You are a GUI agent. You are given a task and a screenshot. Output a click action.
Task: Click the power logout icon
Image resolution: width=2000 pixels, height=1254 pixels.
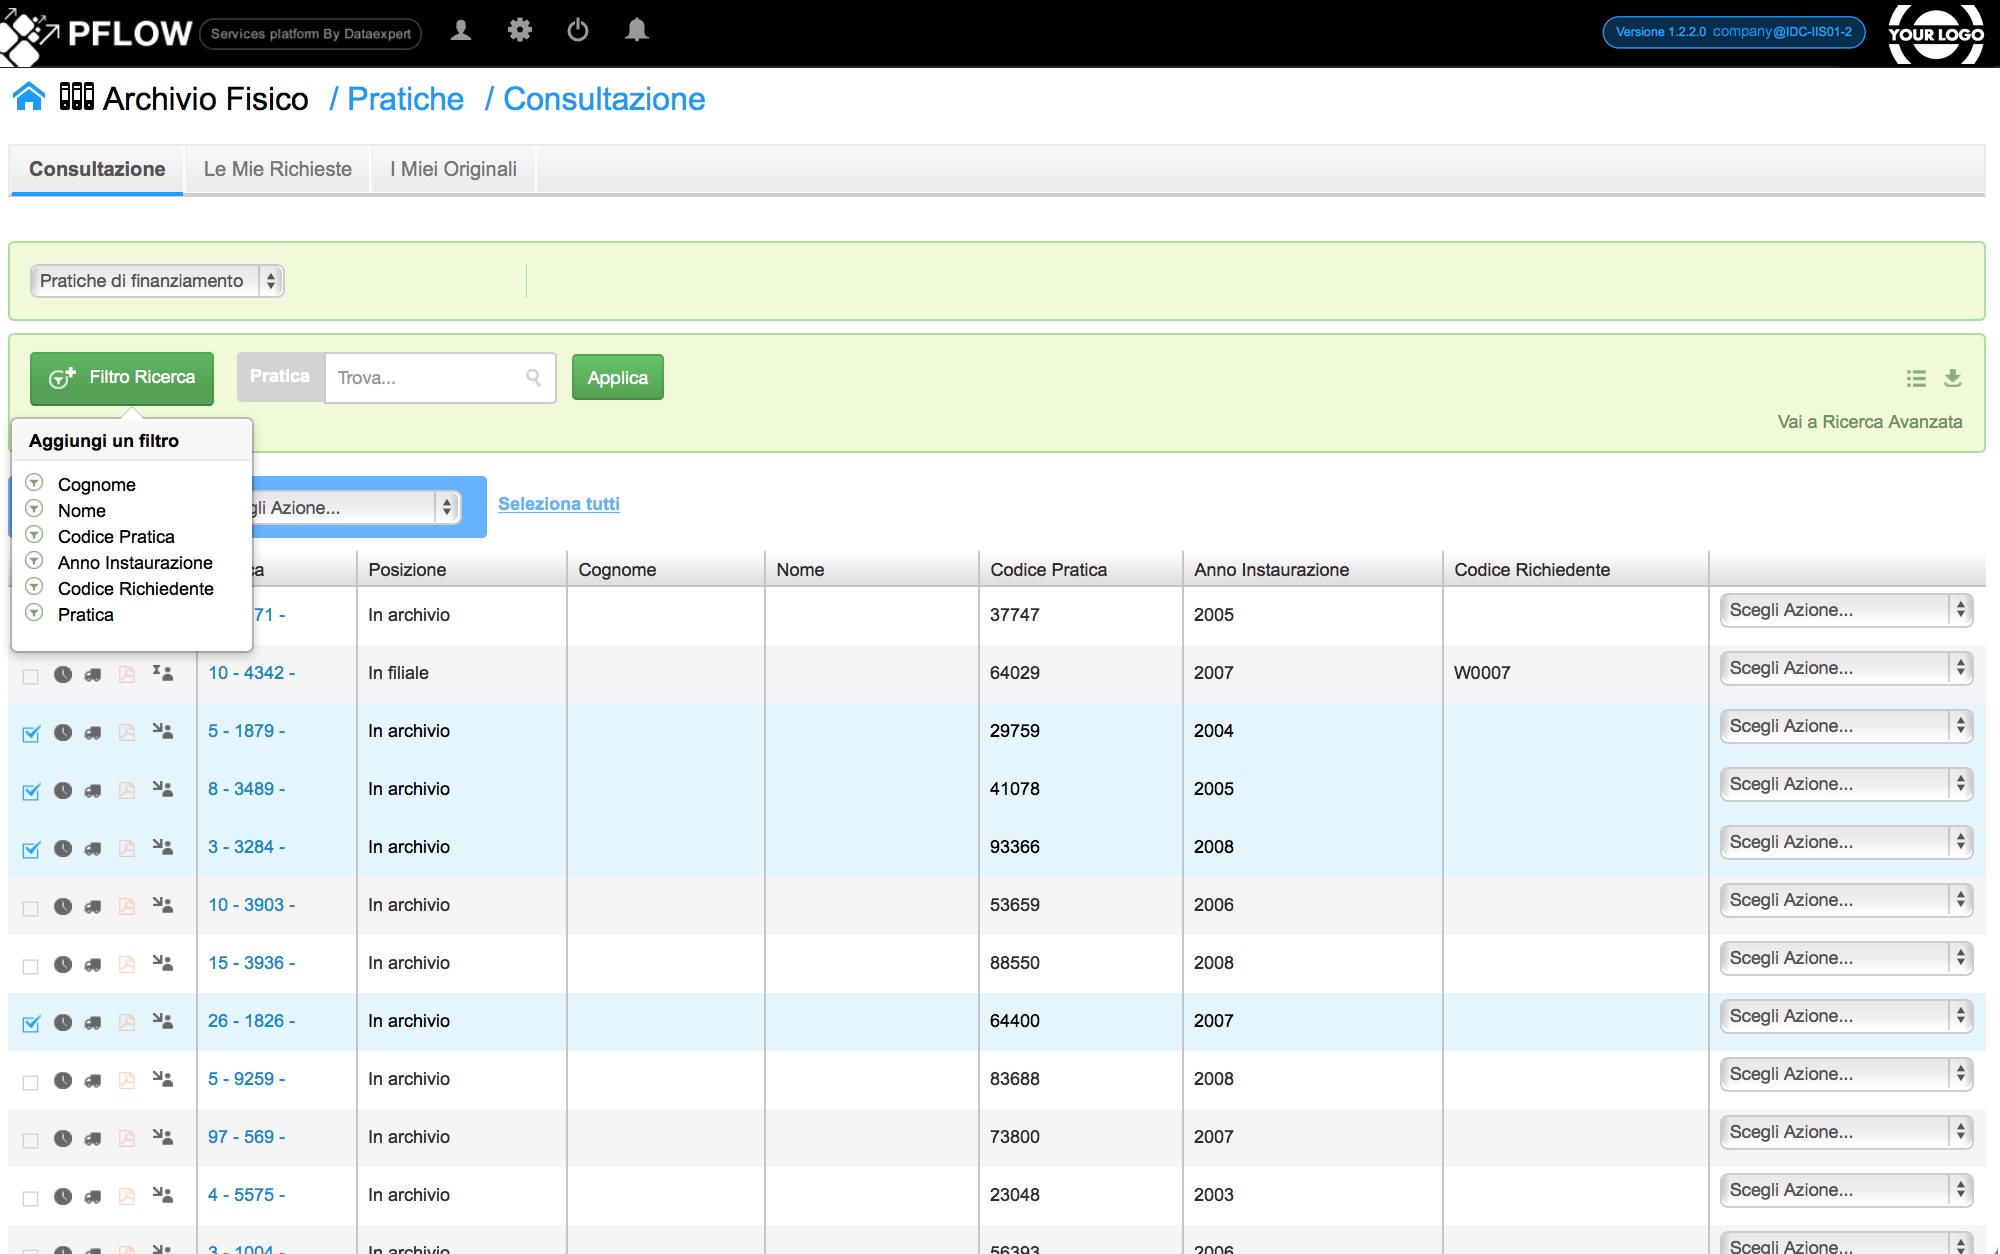(578, 31)
